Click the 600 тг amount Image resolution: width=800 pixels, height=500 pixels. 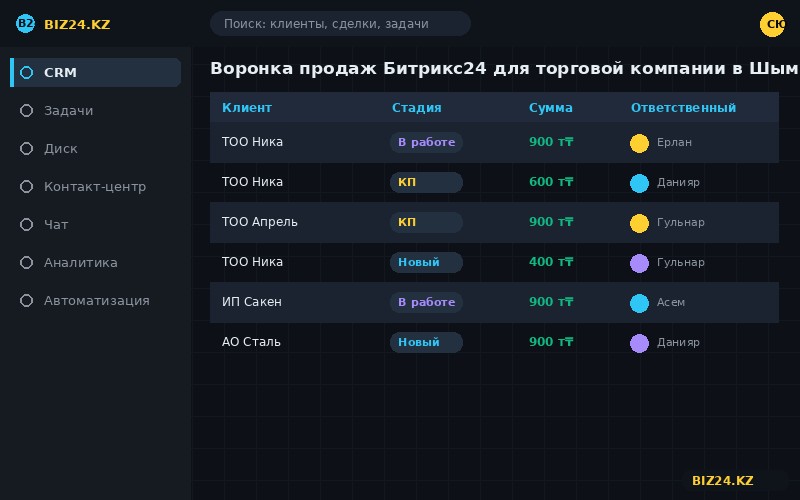[551, 182]
